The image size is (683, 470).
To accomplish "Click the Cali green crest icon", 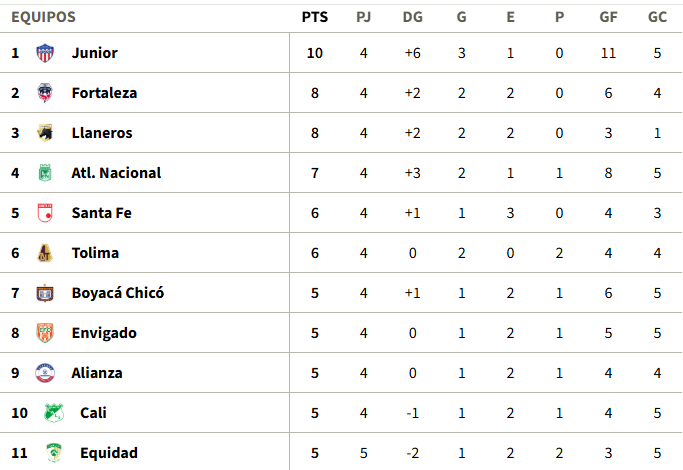I will point(54,413).
